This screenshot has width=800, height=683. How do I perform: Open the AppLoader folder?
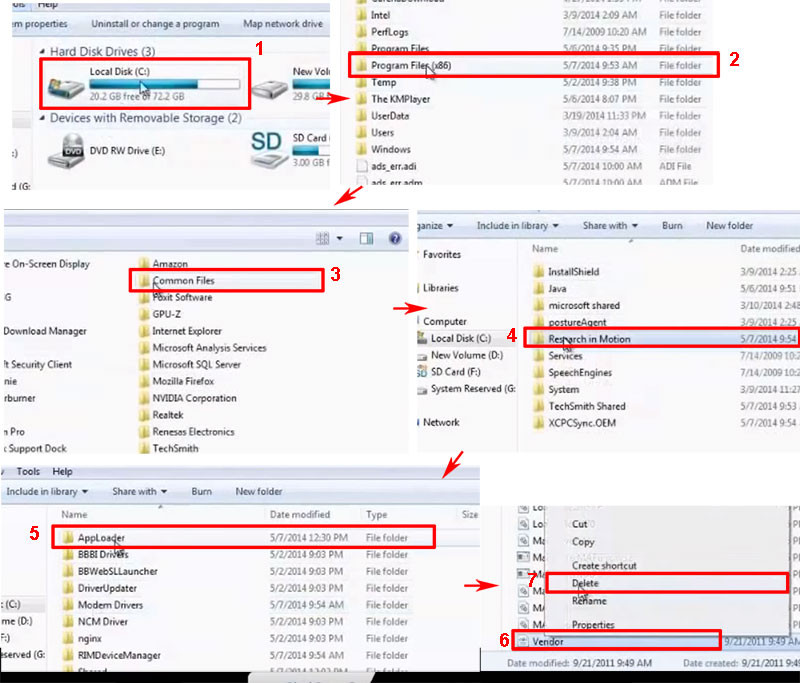100,537
